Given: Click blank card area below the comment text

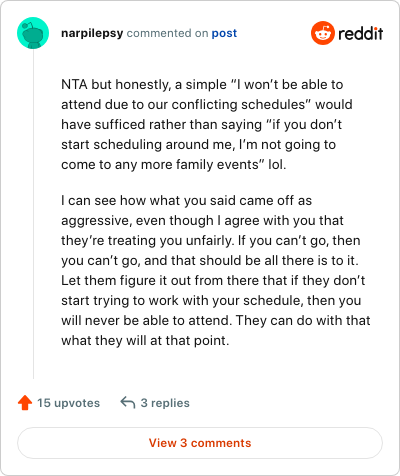Looking at the screenshot, I should point(213,365).
